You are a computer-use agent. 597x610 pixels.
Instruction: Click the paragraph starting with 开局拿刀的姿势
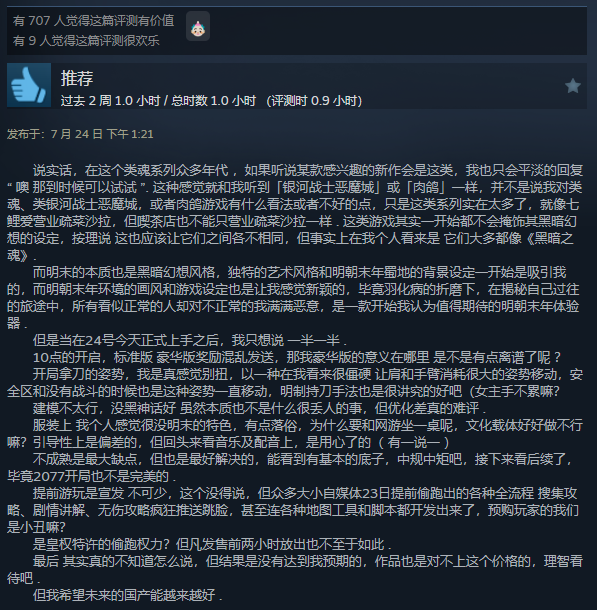coord(295,382)
